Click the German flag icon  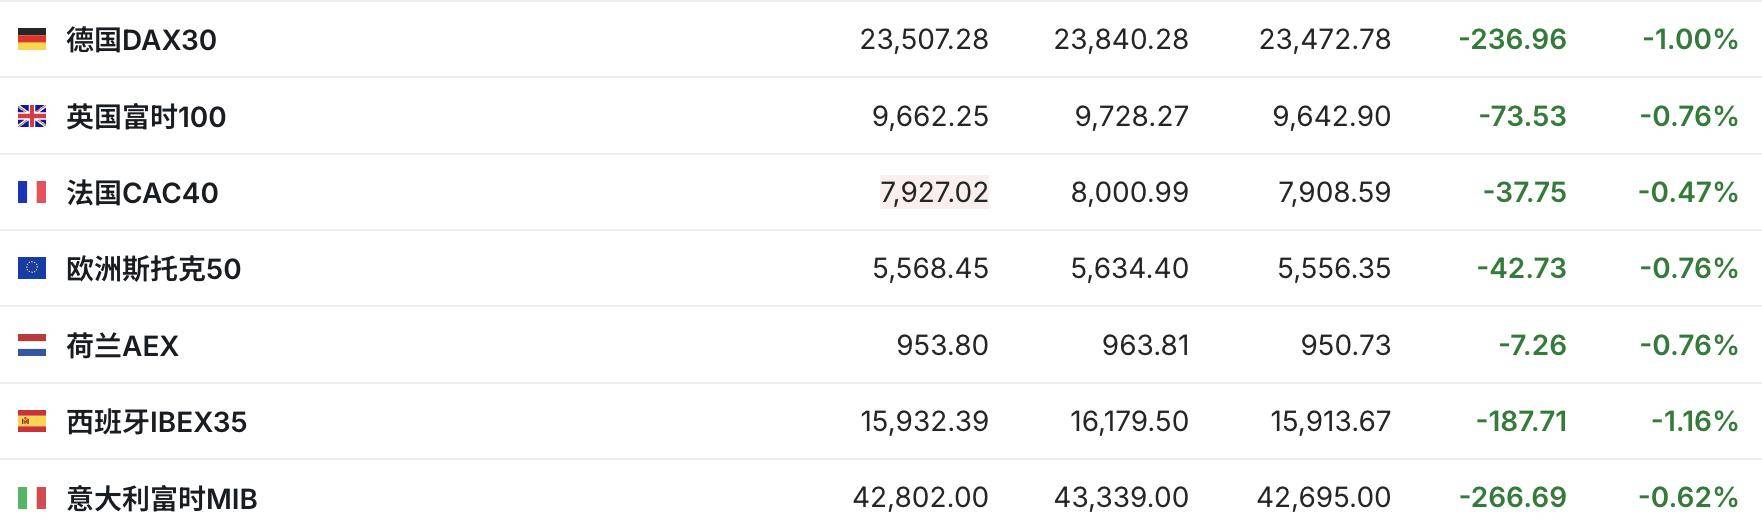coord(32,40)
